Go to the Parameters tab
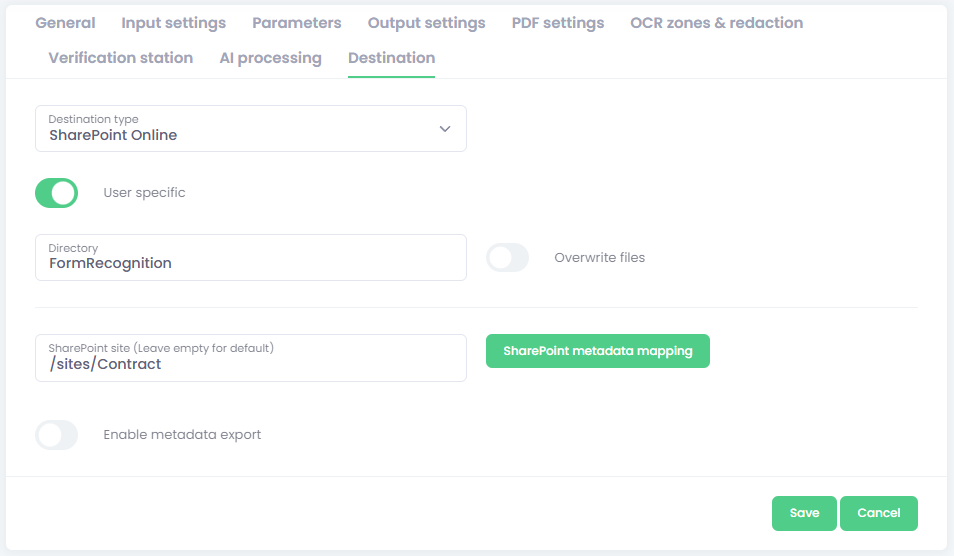 tap(296, 23)
